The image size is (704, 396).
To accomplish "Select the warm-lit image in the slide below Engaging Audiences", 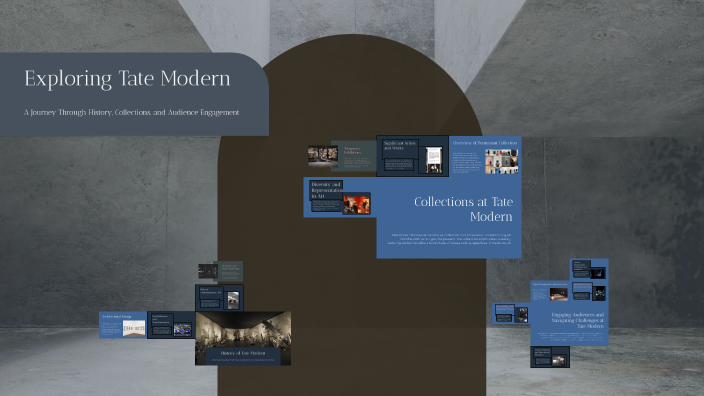I will (x=559, y=361).
